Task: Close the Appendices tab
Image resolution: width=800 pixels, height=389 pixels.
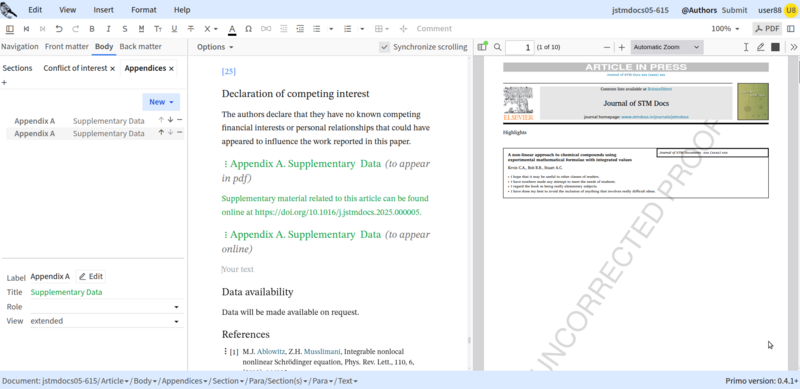Action: pyautogui.click(x=171, y=68)
